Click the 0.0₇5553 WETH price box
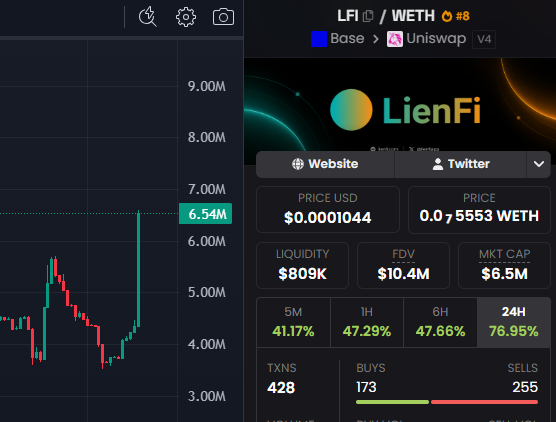 [x=479, y=209]
